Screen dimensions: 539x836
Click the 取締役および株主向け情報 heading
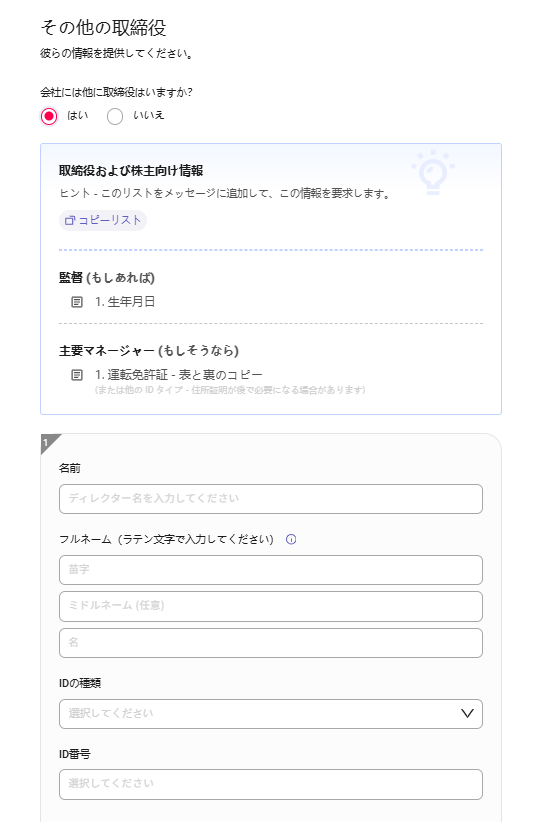tap(131, 171)
